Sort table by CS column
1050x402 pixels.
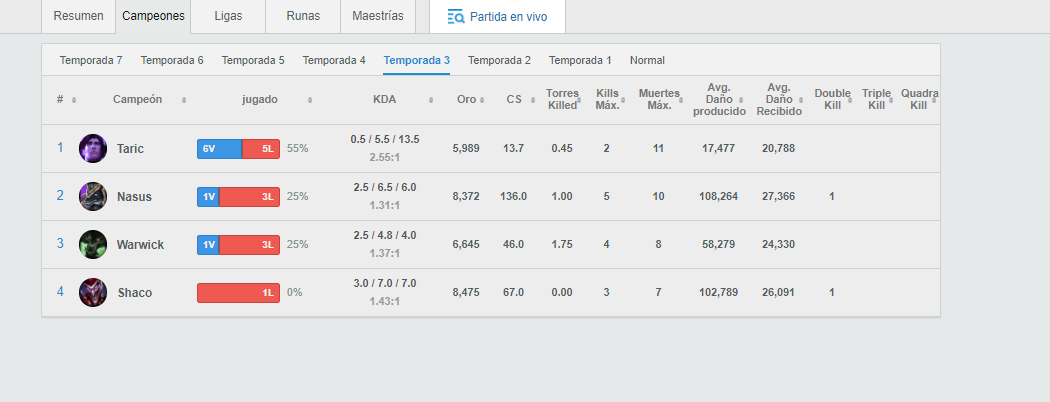click(x=514, y=99)
